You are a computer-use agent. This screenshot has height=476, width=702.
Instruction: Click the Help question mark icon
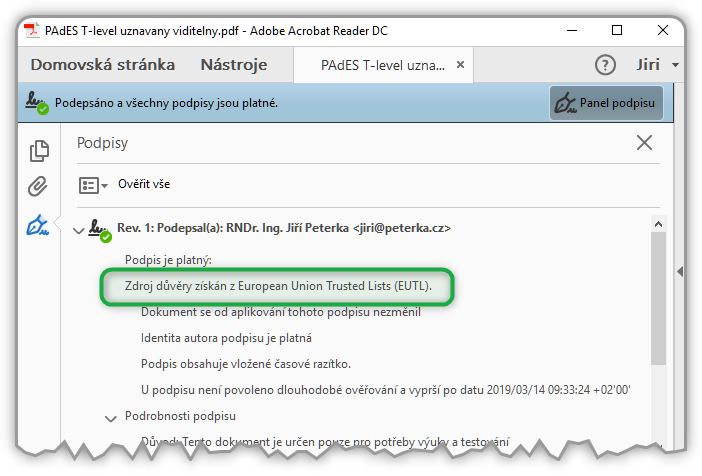pyautogui.click(x=605, y=65)
